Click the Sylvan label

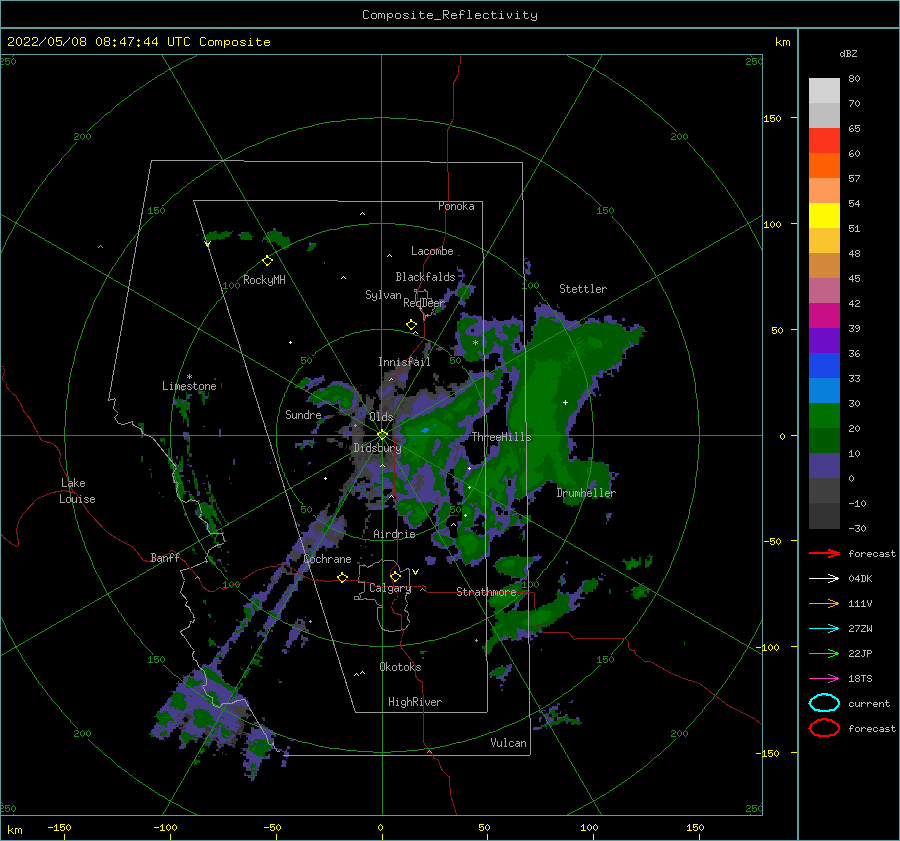[x=383, y=295]
